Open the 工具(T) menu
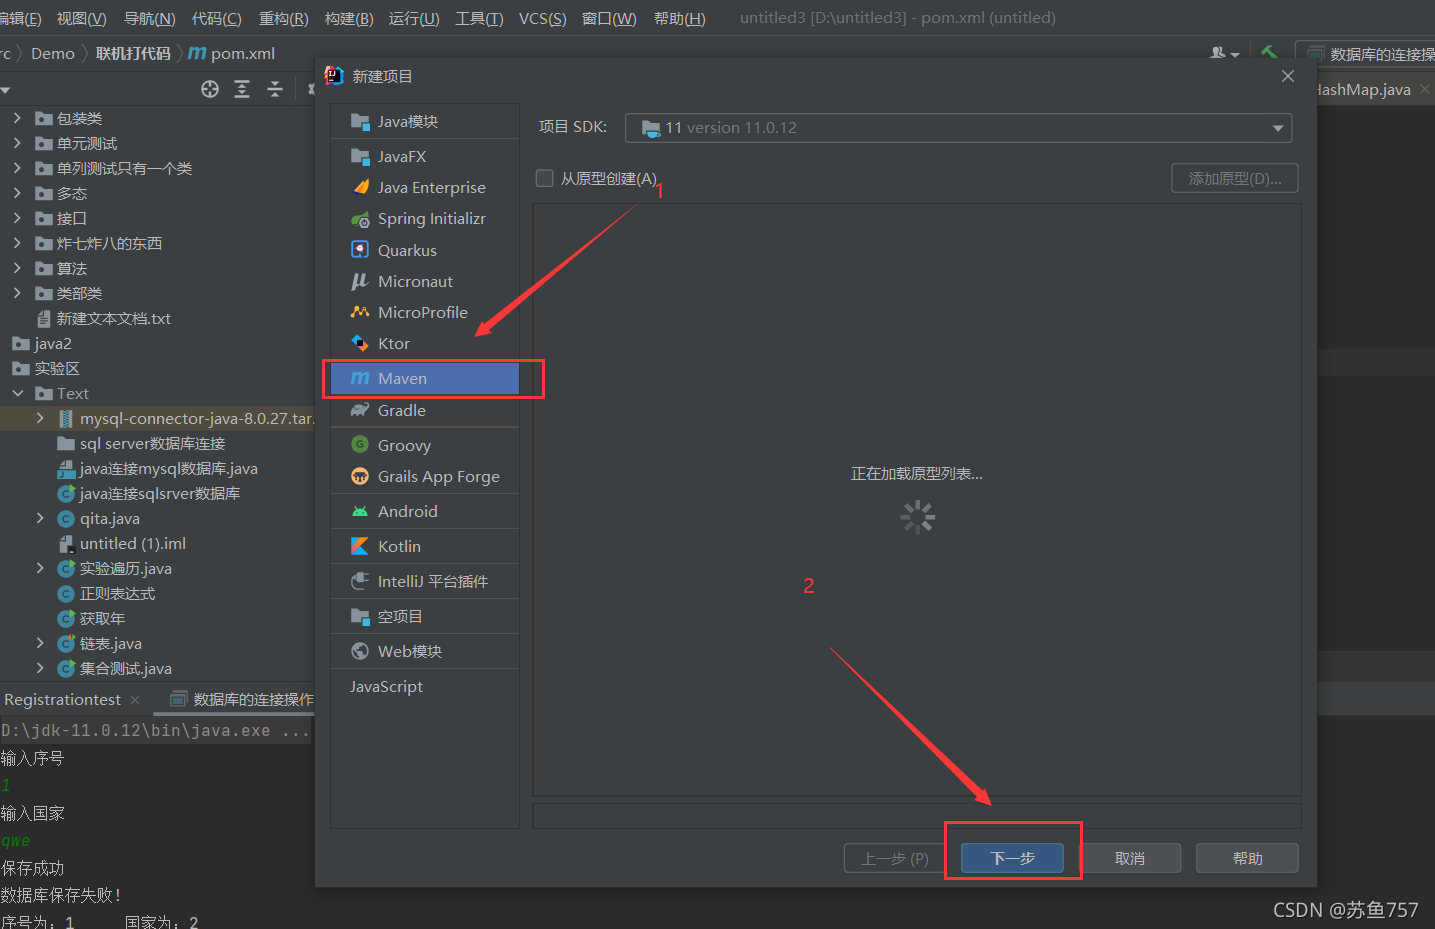The width and height of the screenshot is (1435, 929). click(x=479, y=18)
